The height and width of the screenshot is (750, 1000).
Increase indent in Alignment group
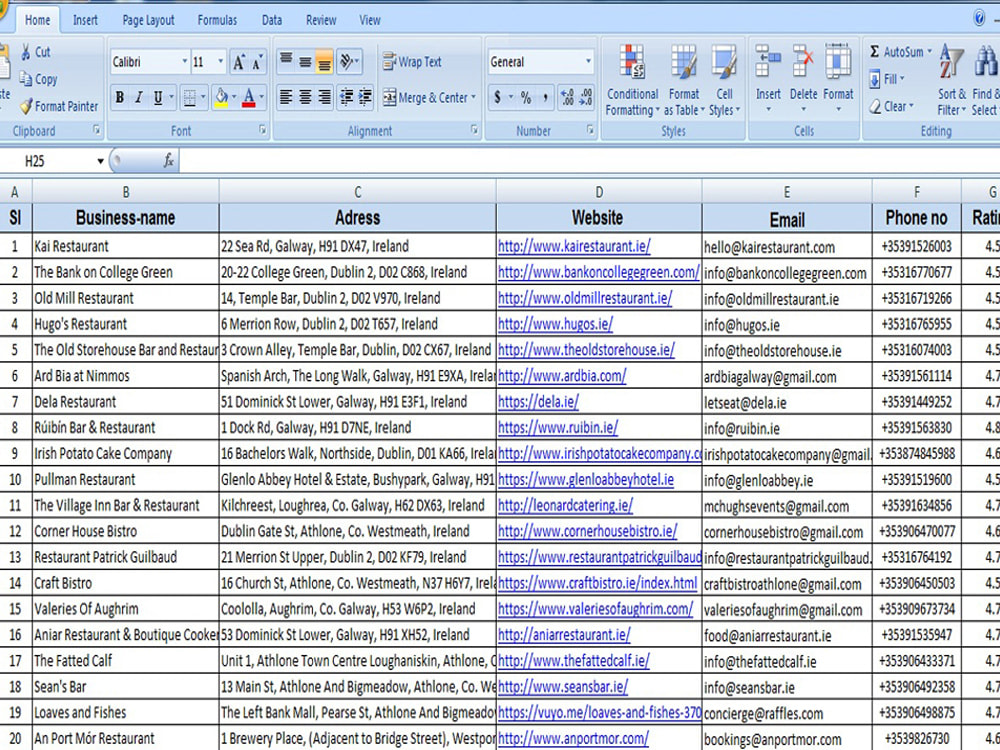365,97
